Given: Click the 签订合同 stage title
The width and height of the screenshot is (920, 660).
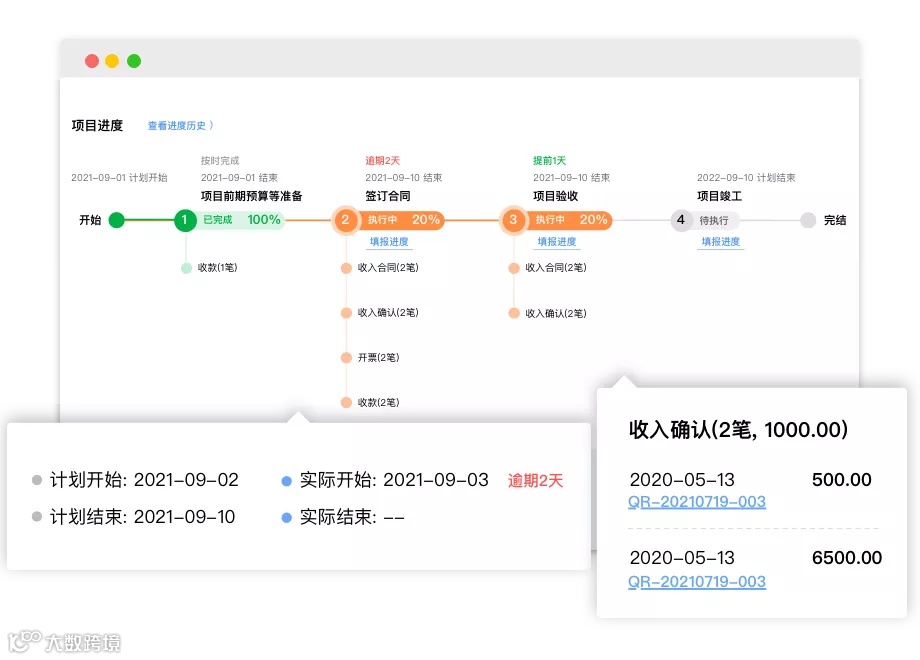Looking at the screenshot, I should pyautogui.click(x=388, y=196).
